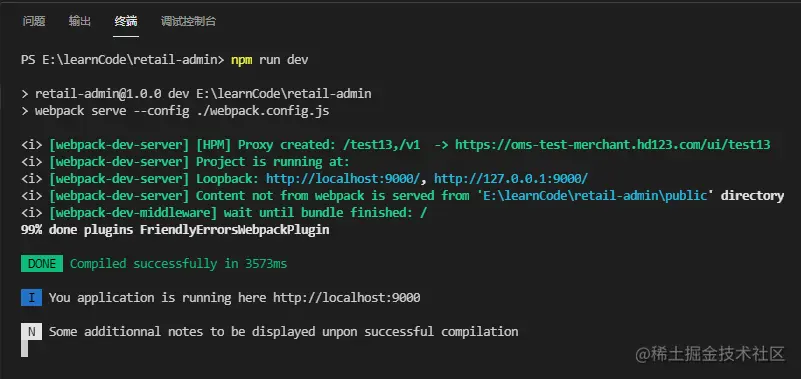Viewport: 801px width, 379px height.
Task: Open the 输出 tab
Action: pyautogui.click(x=80, y=21)
